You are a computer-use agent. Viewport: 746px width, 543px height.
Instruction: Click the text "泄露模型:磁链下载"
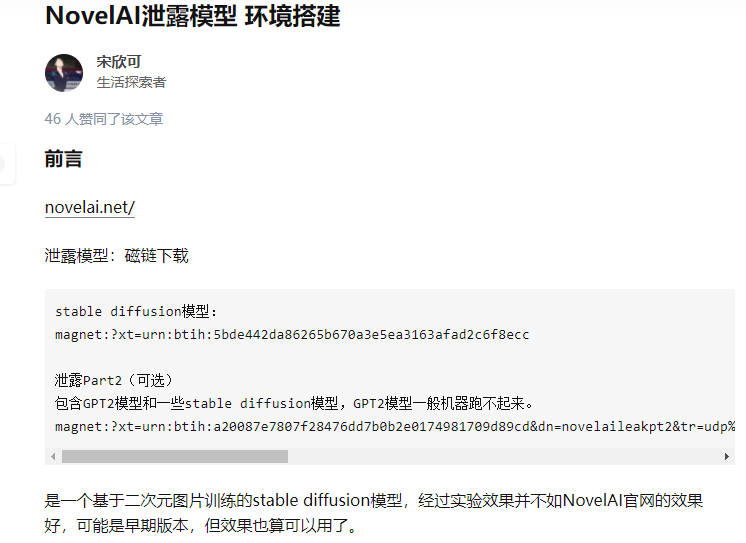click(117, 256)
